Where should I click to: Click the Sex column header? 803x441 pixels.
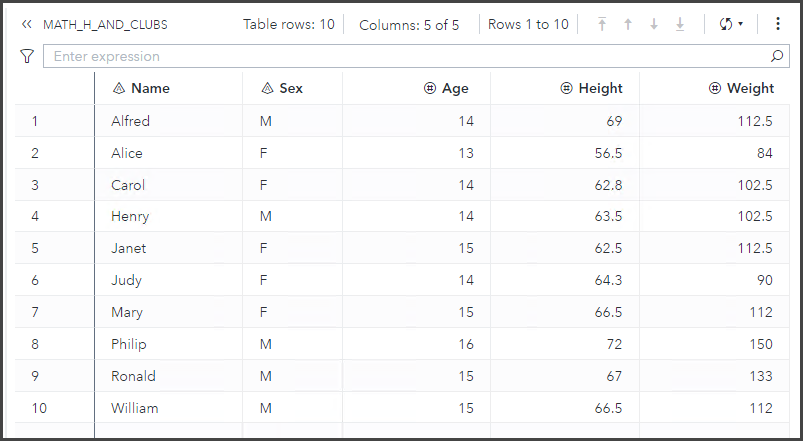(291, 88)
